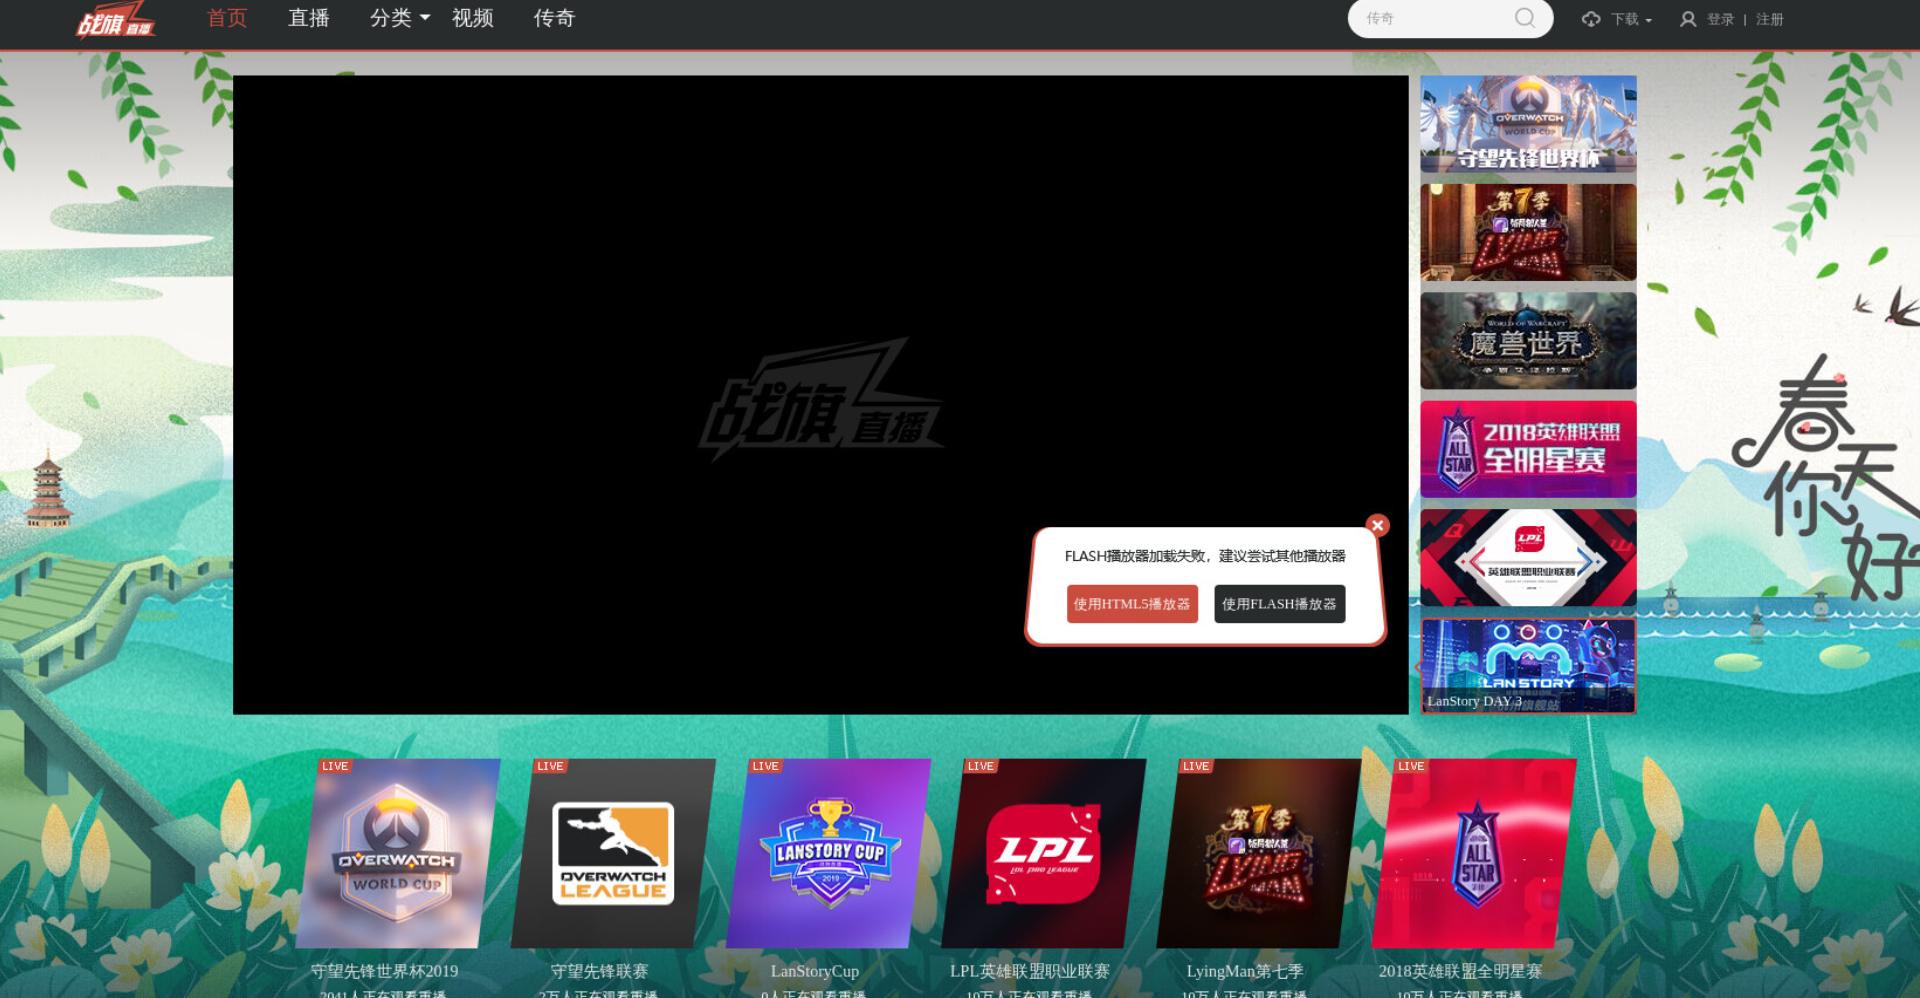
Task: Open the Overwatch World Cup live card
Action: click(398, 853)
